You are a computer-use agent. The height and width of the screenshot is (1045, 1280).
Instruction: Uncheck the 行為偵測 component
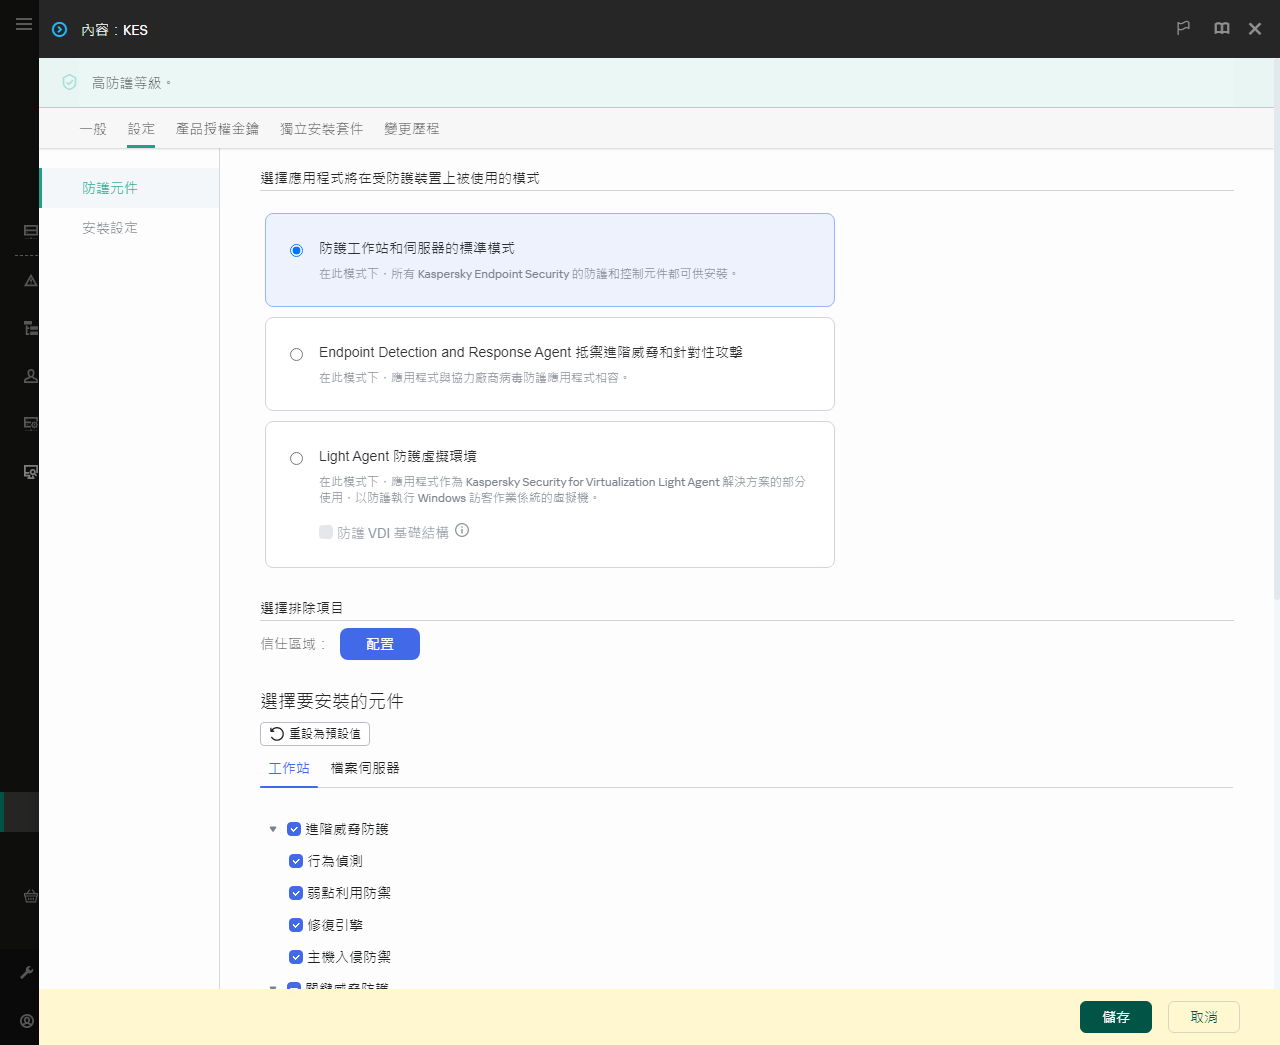(x=296, y=861)
